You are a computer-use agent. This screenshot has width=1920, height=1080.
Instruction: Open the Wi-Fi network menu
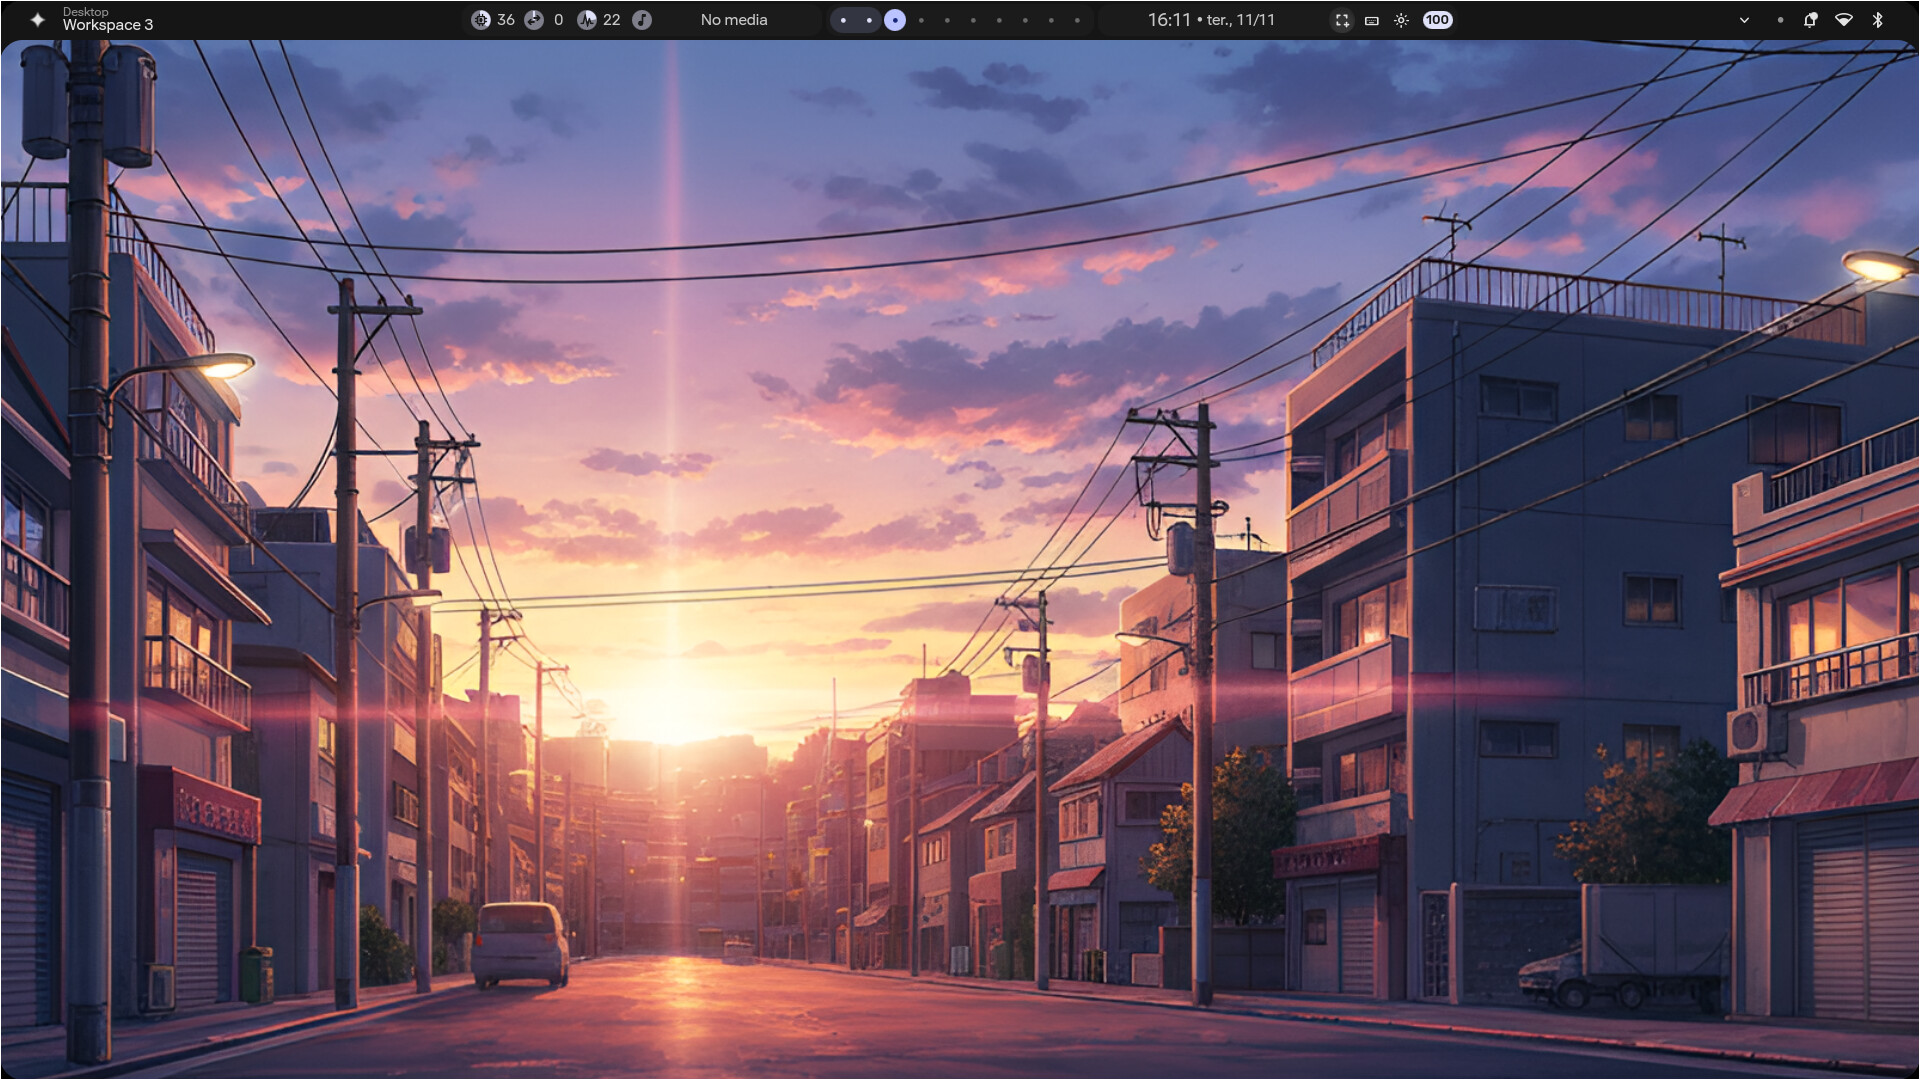(1844, 20)
